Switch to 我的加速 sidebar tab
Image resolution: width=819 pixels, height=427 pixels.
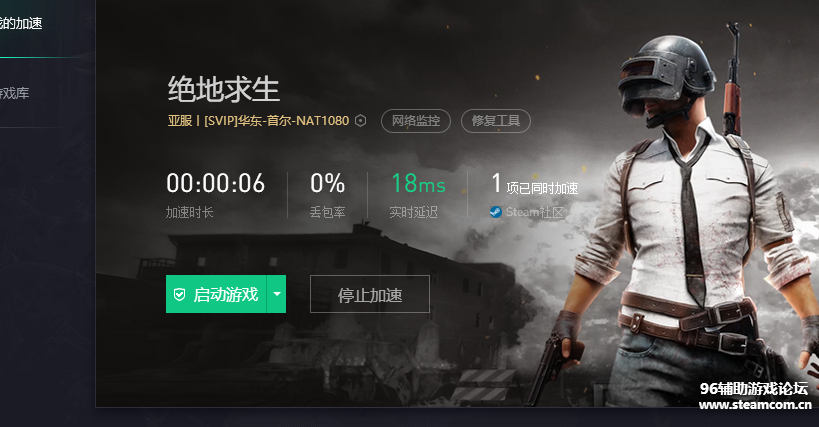(21, 23)
